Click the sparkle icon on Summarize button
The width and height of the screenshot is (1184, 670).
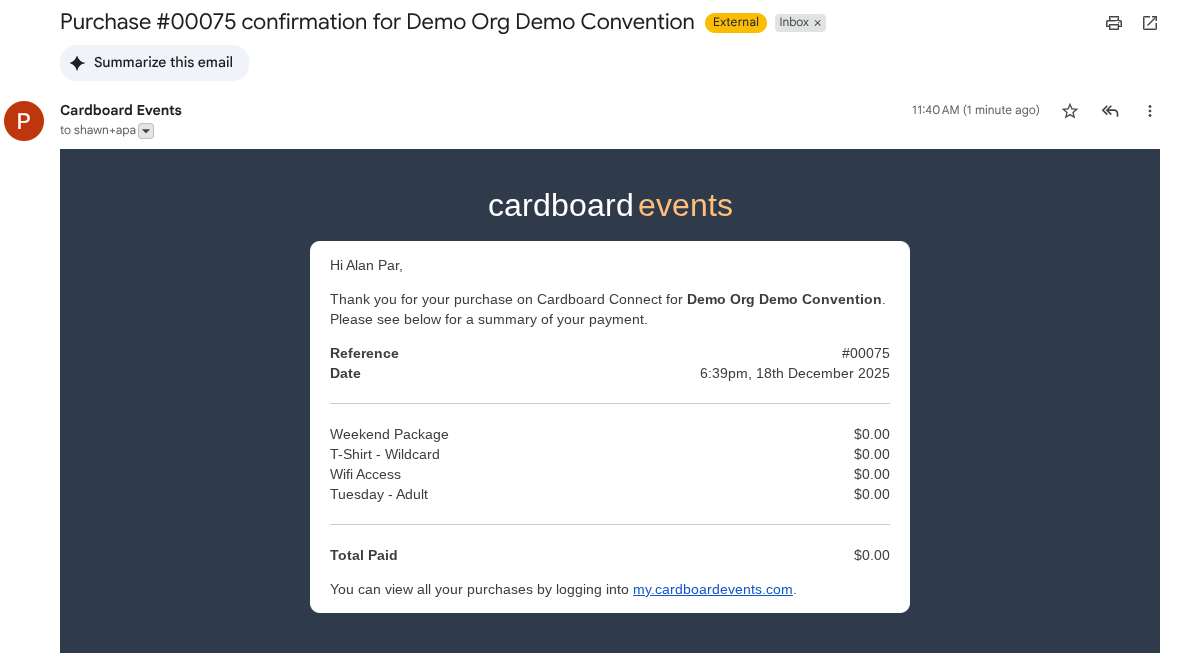[76, 62]
